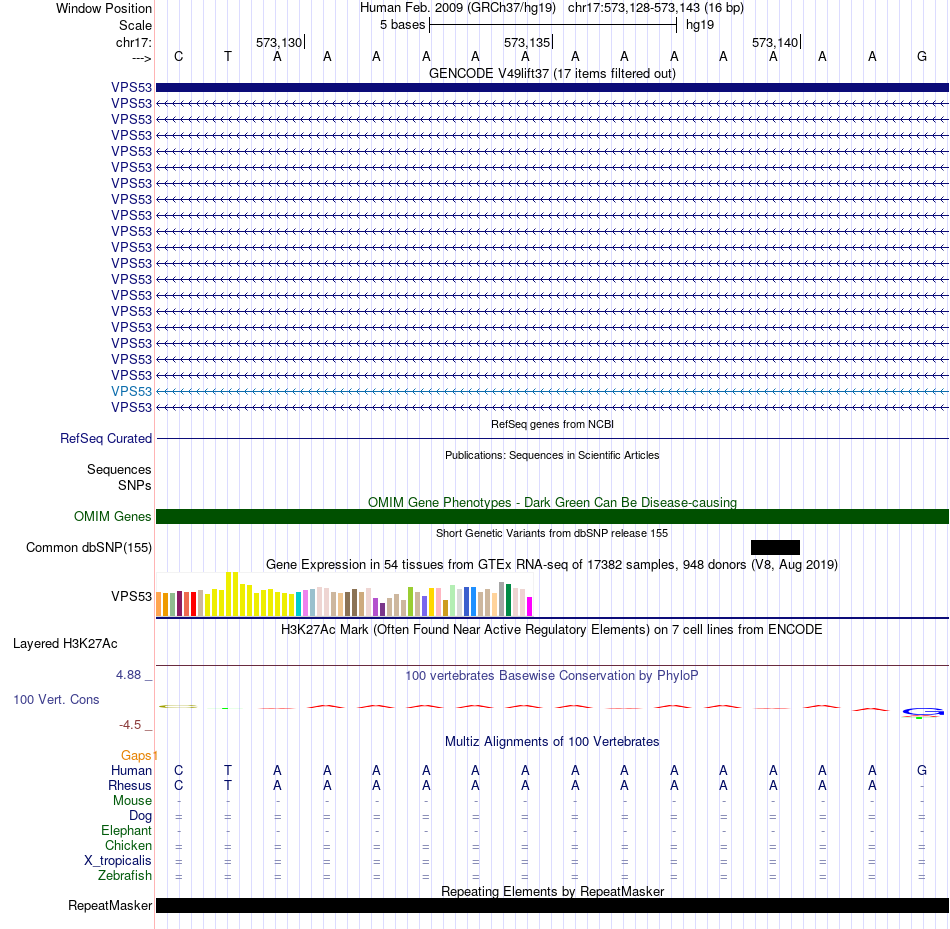Click the 'Rhesus' alignment row label
The height and width of the screenshot is (929, 950).
click(x=130, y=785)
